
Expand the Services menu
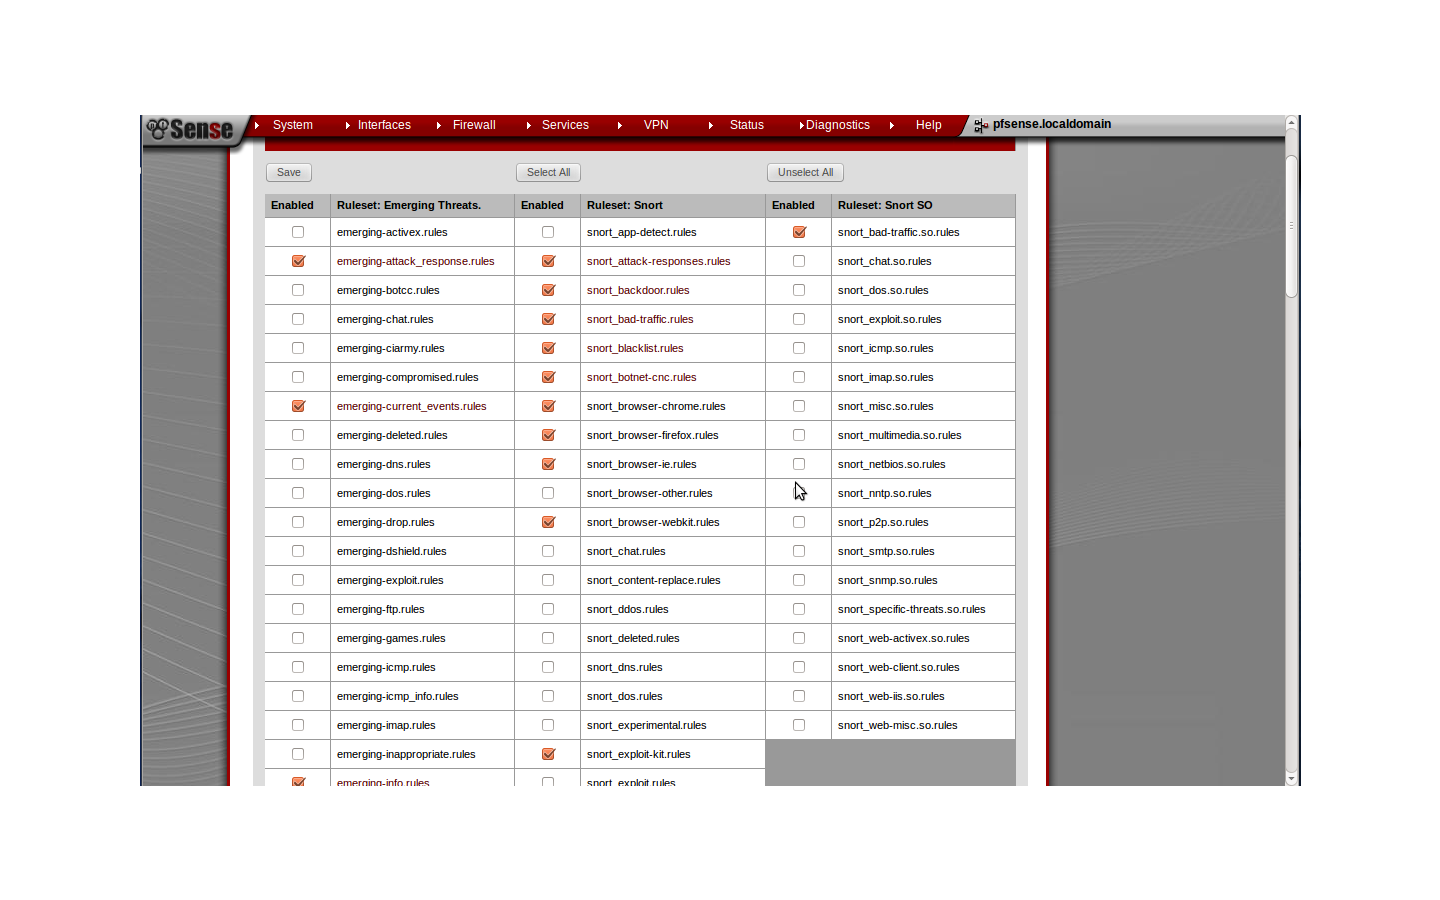[x=565, y=125]
